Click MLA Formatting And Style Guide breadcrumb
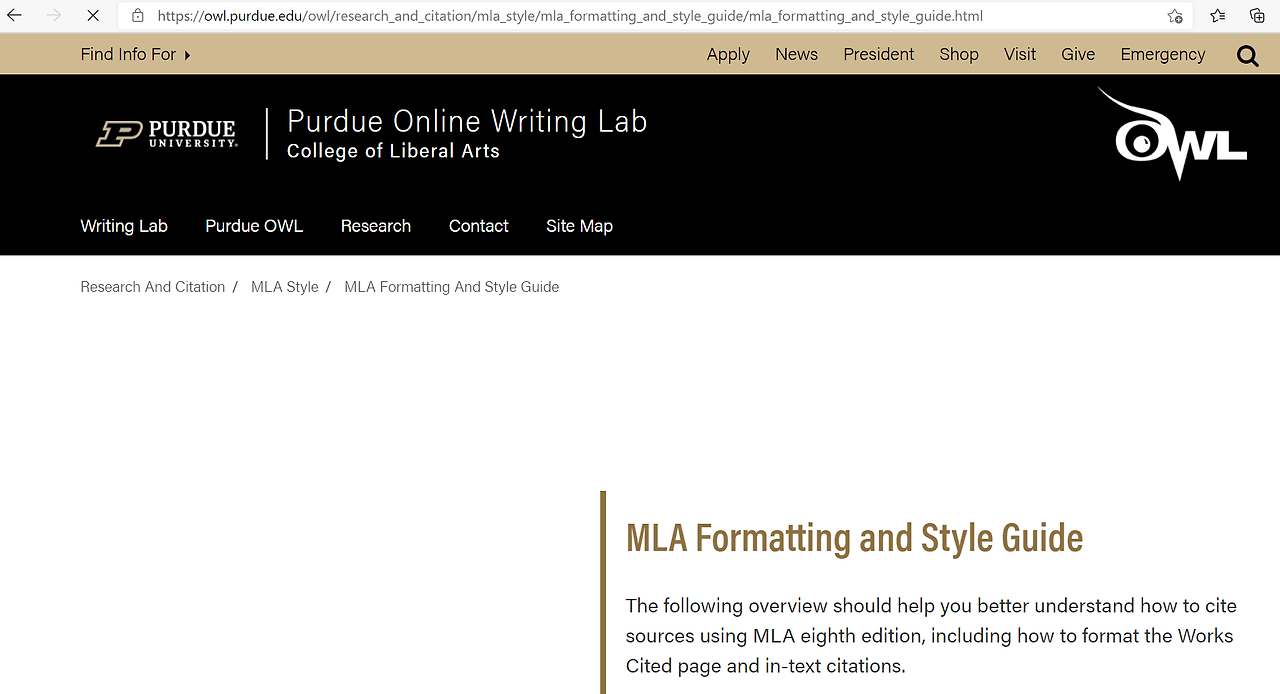Screen dimensions: 1280x694 pyautogui.click(x=452, y=287)
